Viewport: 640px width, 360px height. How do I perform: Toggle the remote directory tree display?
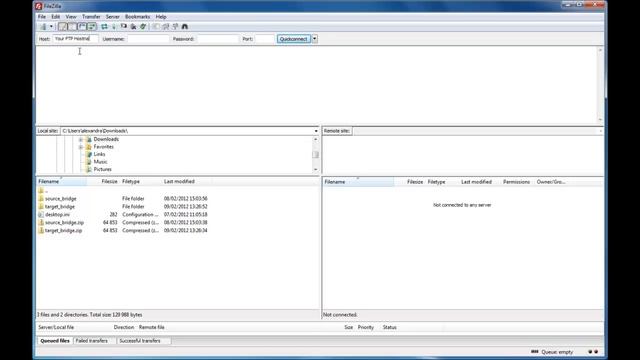click(82, 27)
